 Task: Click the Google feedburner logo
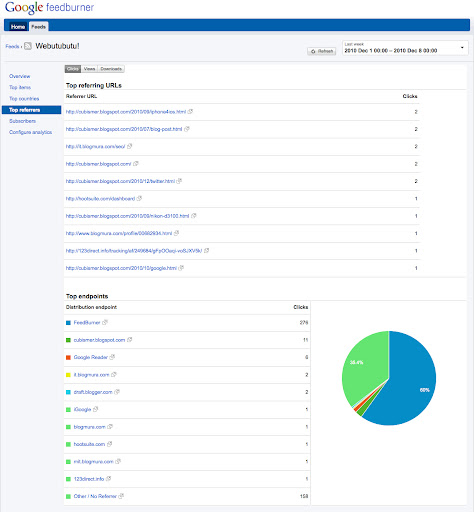click(x=49, y=7)
